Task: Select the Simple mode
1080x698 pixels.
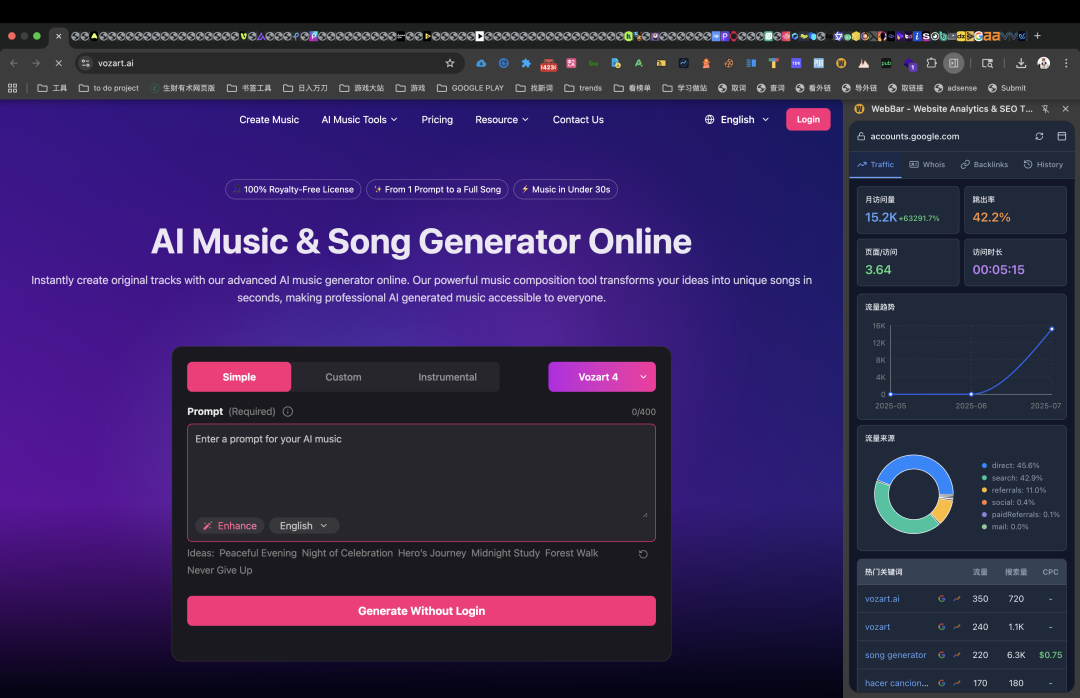Action: 239,377
